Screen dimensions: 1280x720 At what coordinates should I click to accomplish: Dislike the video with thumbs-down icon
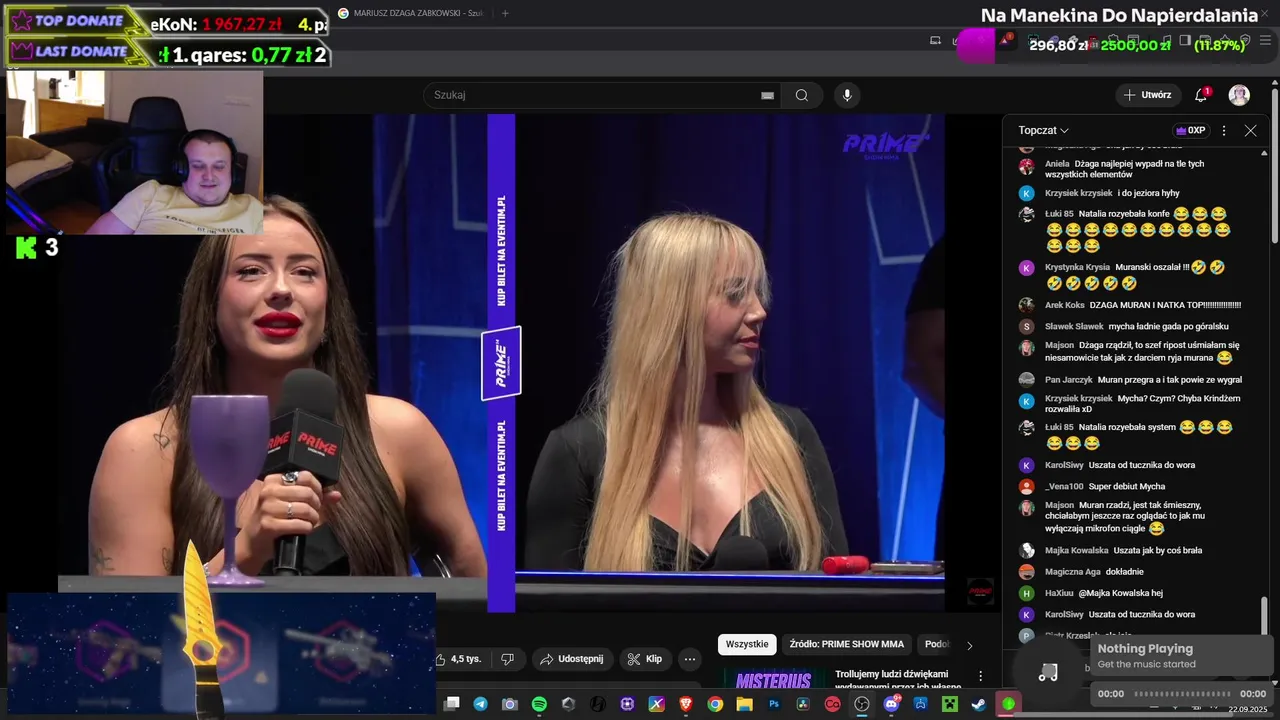pos(507,659)
